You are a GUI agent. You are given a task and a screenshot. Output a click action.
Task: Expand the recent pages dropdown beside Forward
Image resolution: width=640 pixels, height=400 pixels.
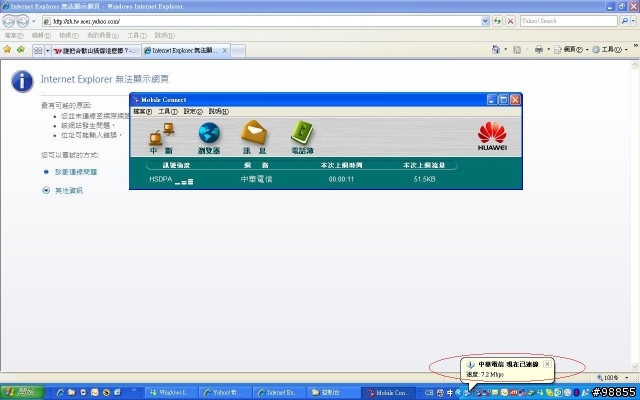pos(34,21)
